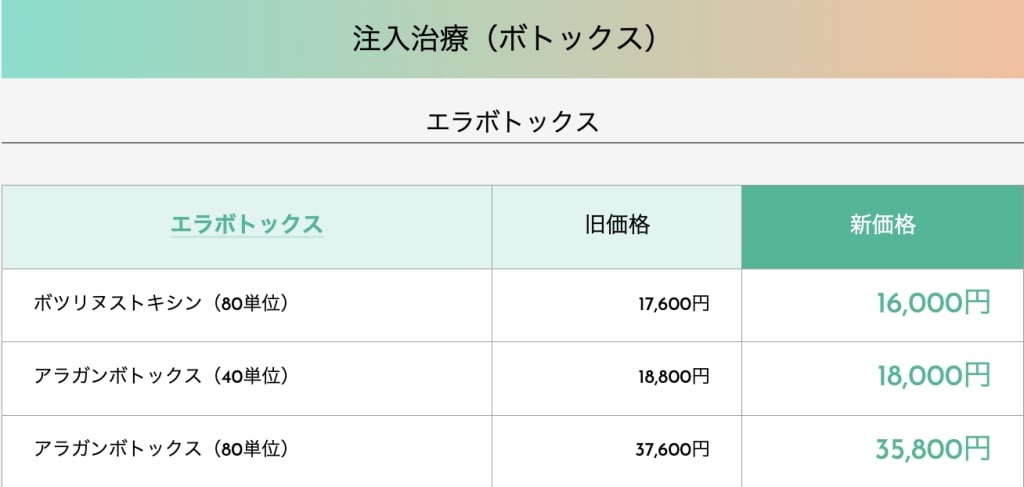The image size is (1024, 487).
Task: Select the ボツリヌストキシン（80単位） row label
Action: pos(161,304)
